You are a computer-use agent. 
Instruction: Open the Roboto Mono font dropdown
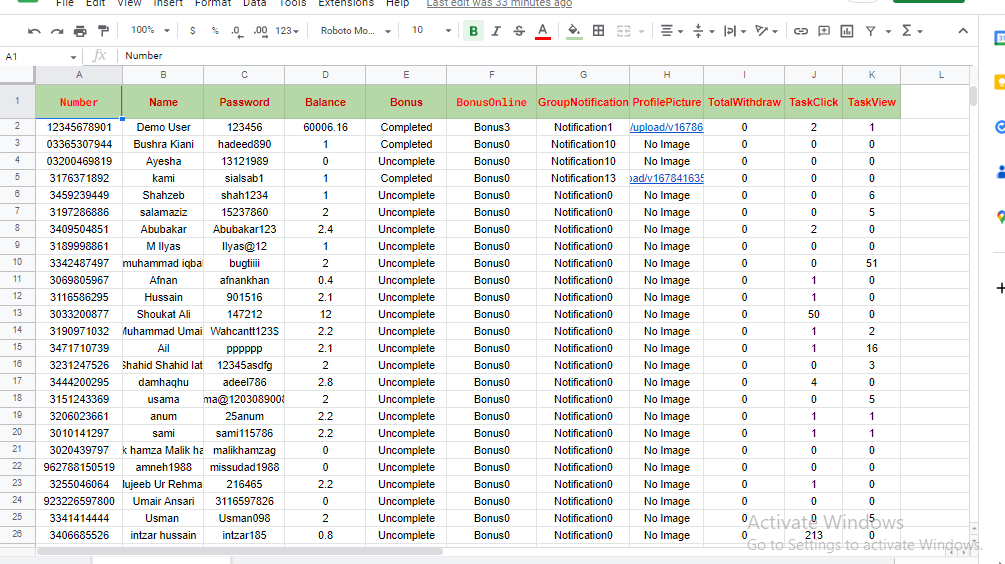(x=356, y=31)
